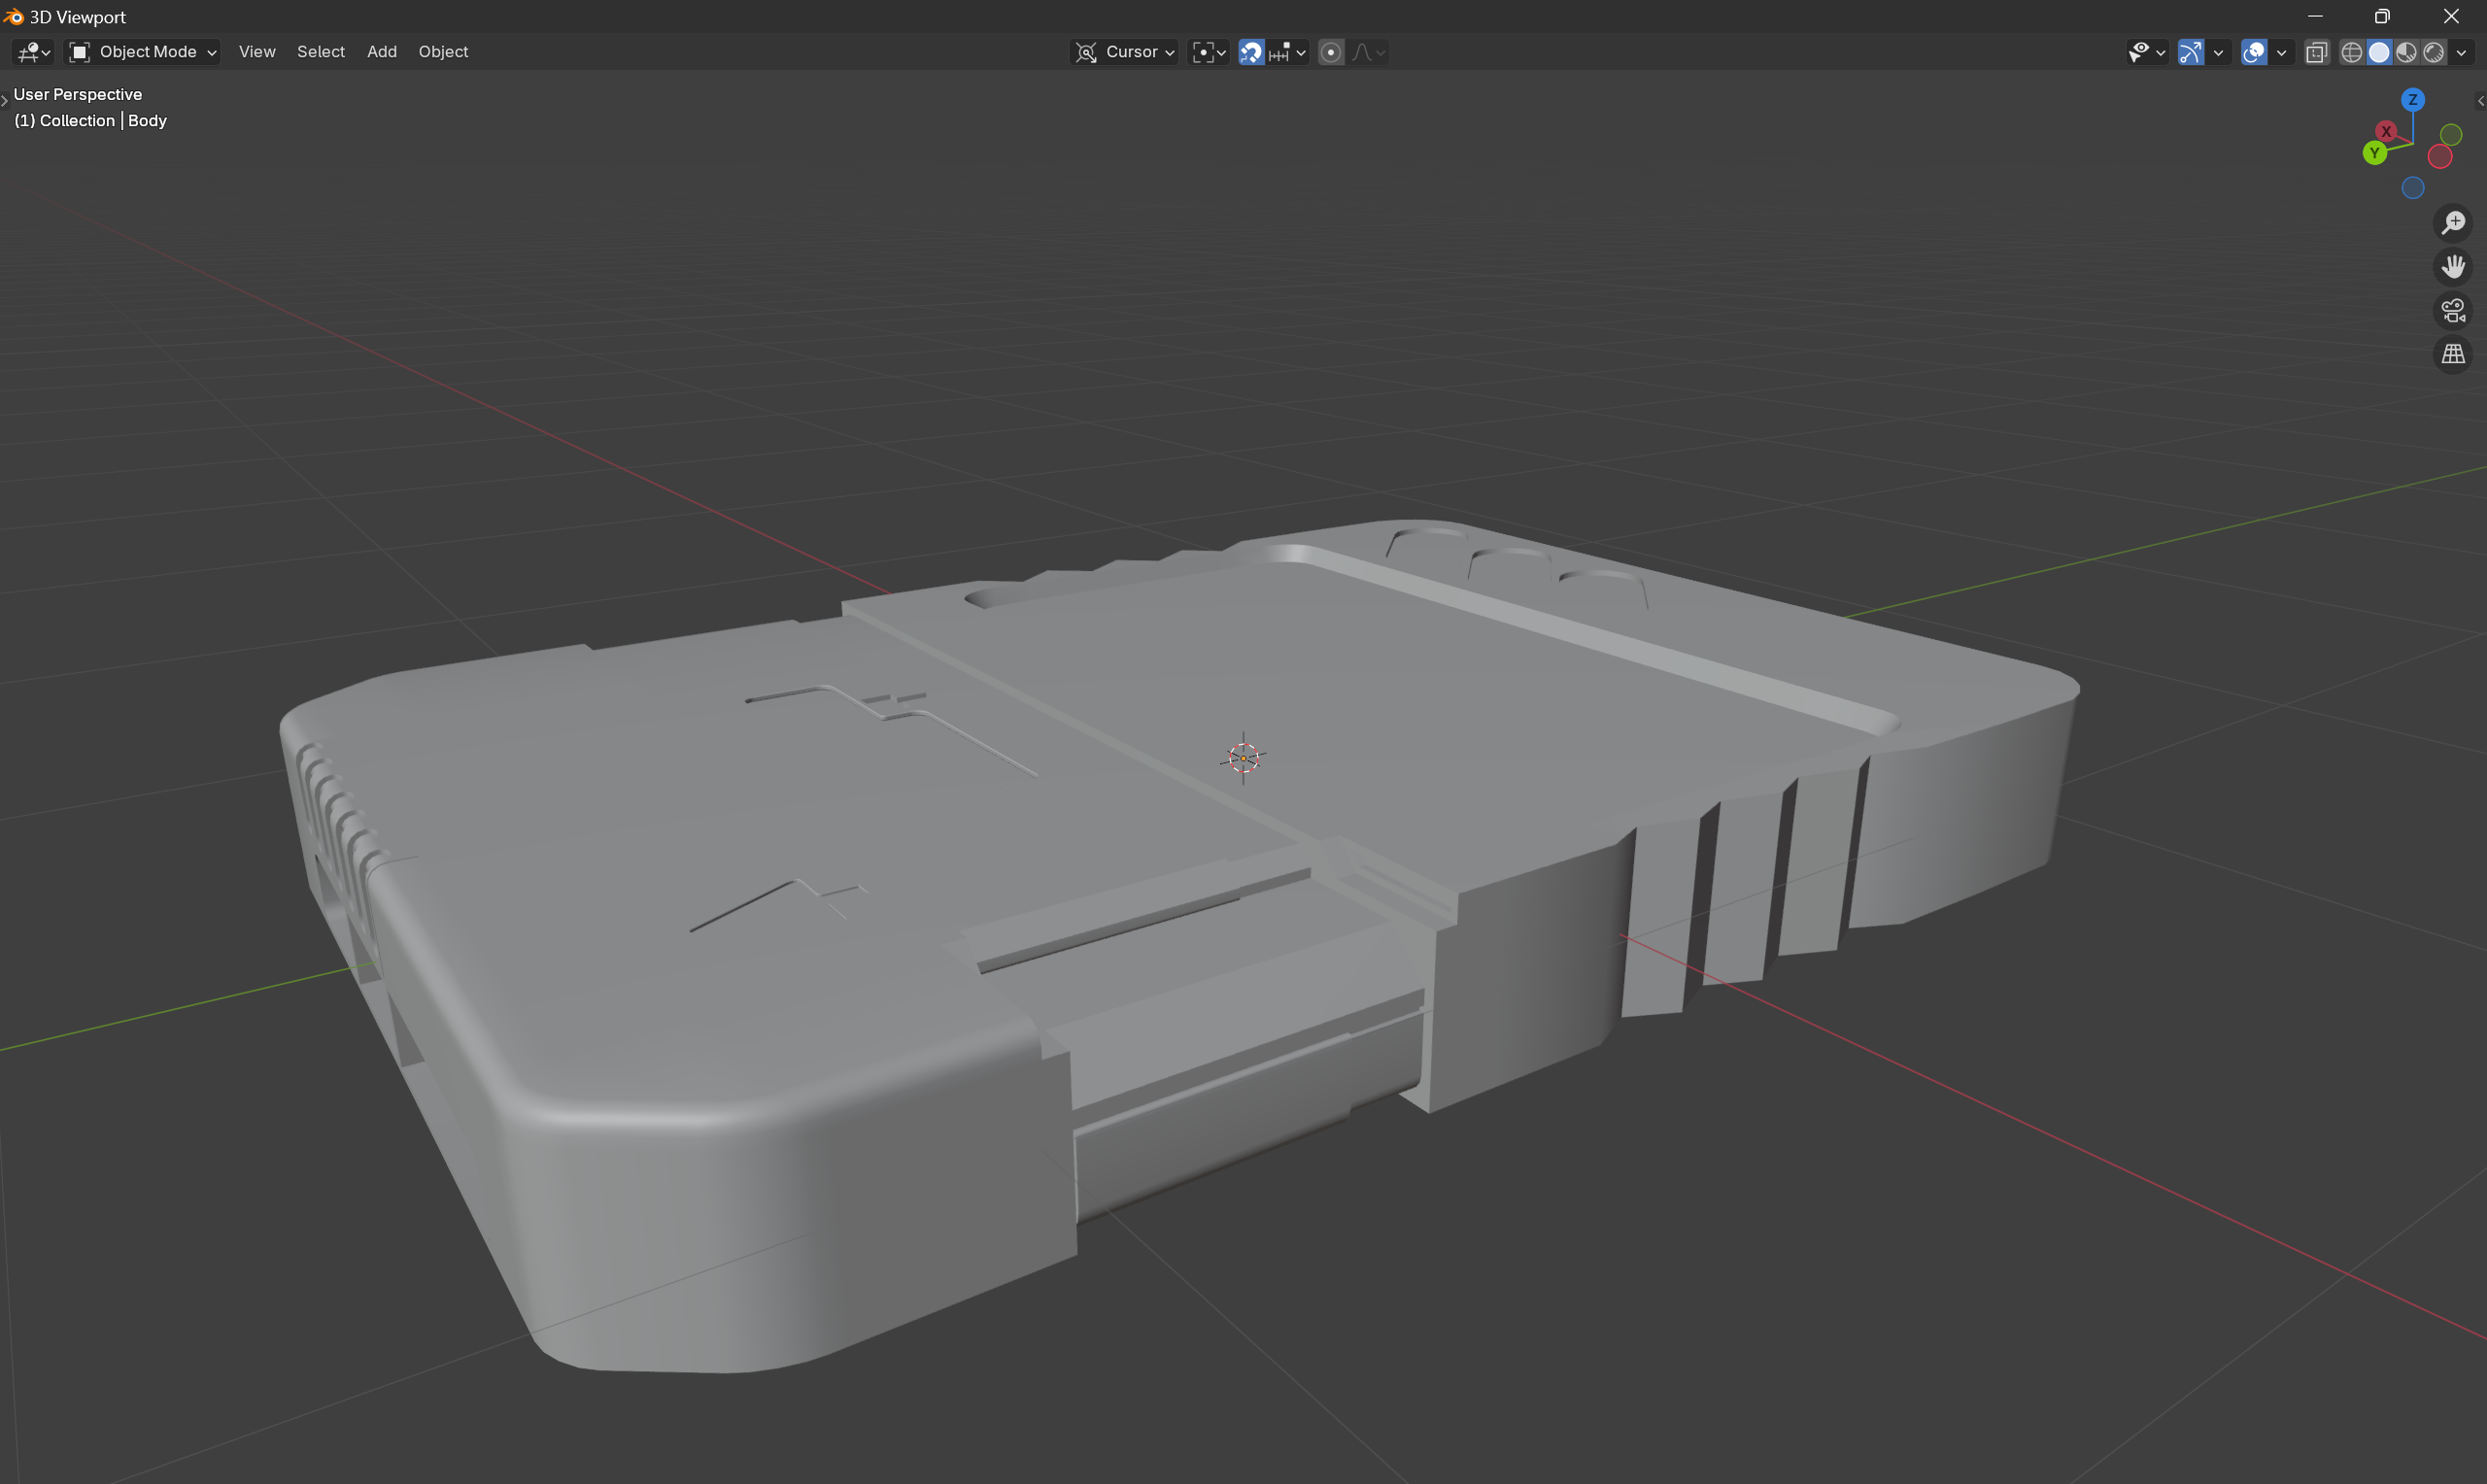
Task: Toggle X-Ray mode
Action: click(x=2316, y=52)
